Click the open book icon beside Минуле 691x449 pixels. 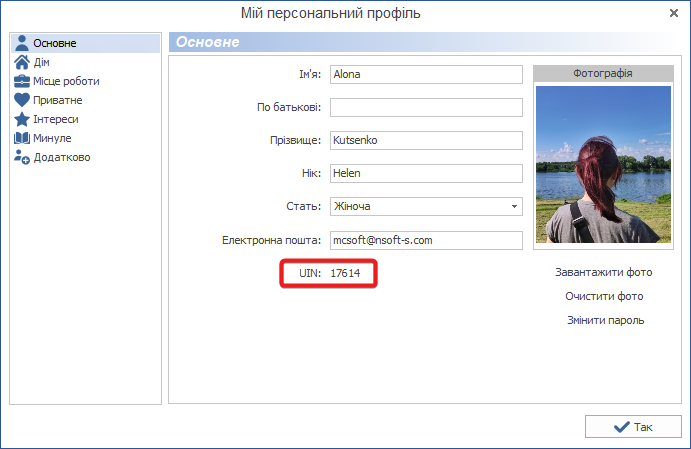point(22,138)
